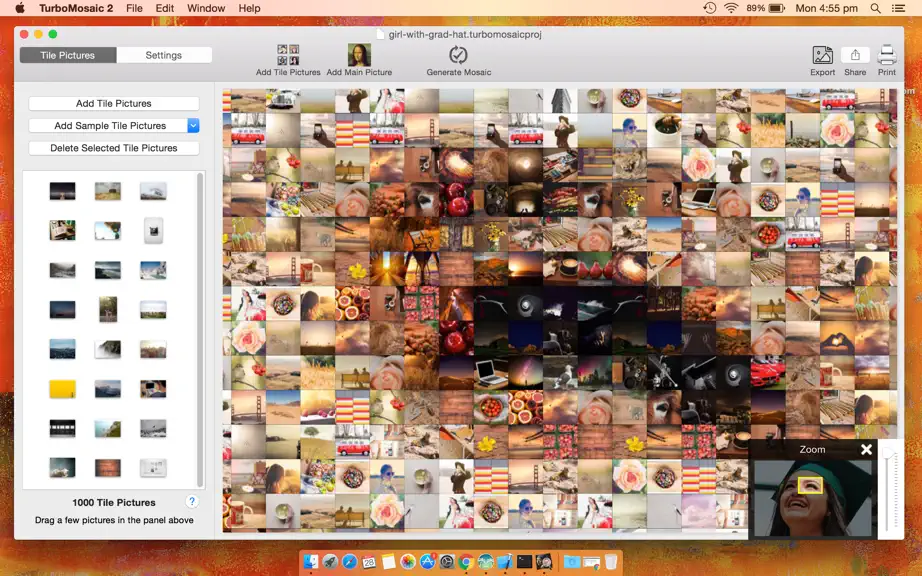922x576 pixels.
Task: Click the yellow box in Zoom preview
Action: tap(810, 485)
